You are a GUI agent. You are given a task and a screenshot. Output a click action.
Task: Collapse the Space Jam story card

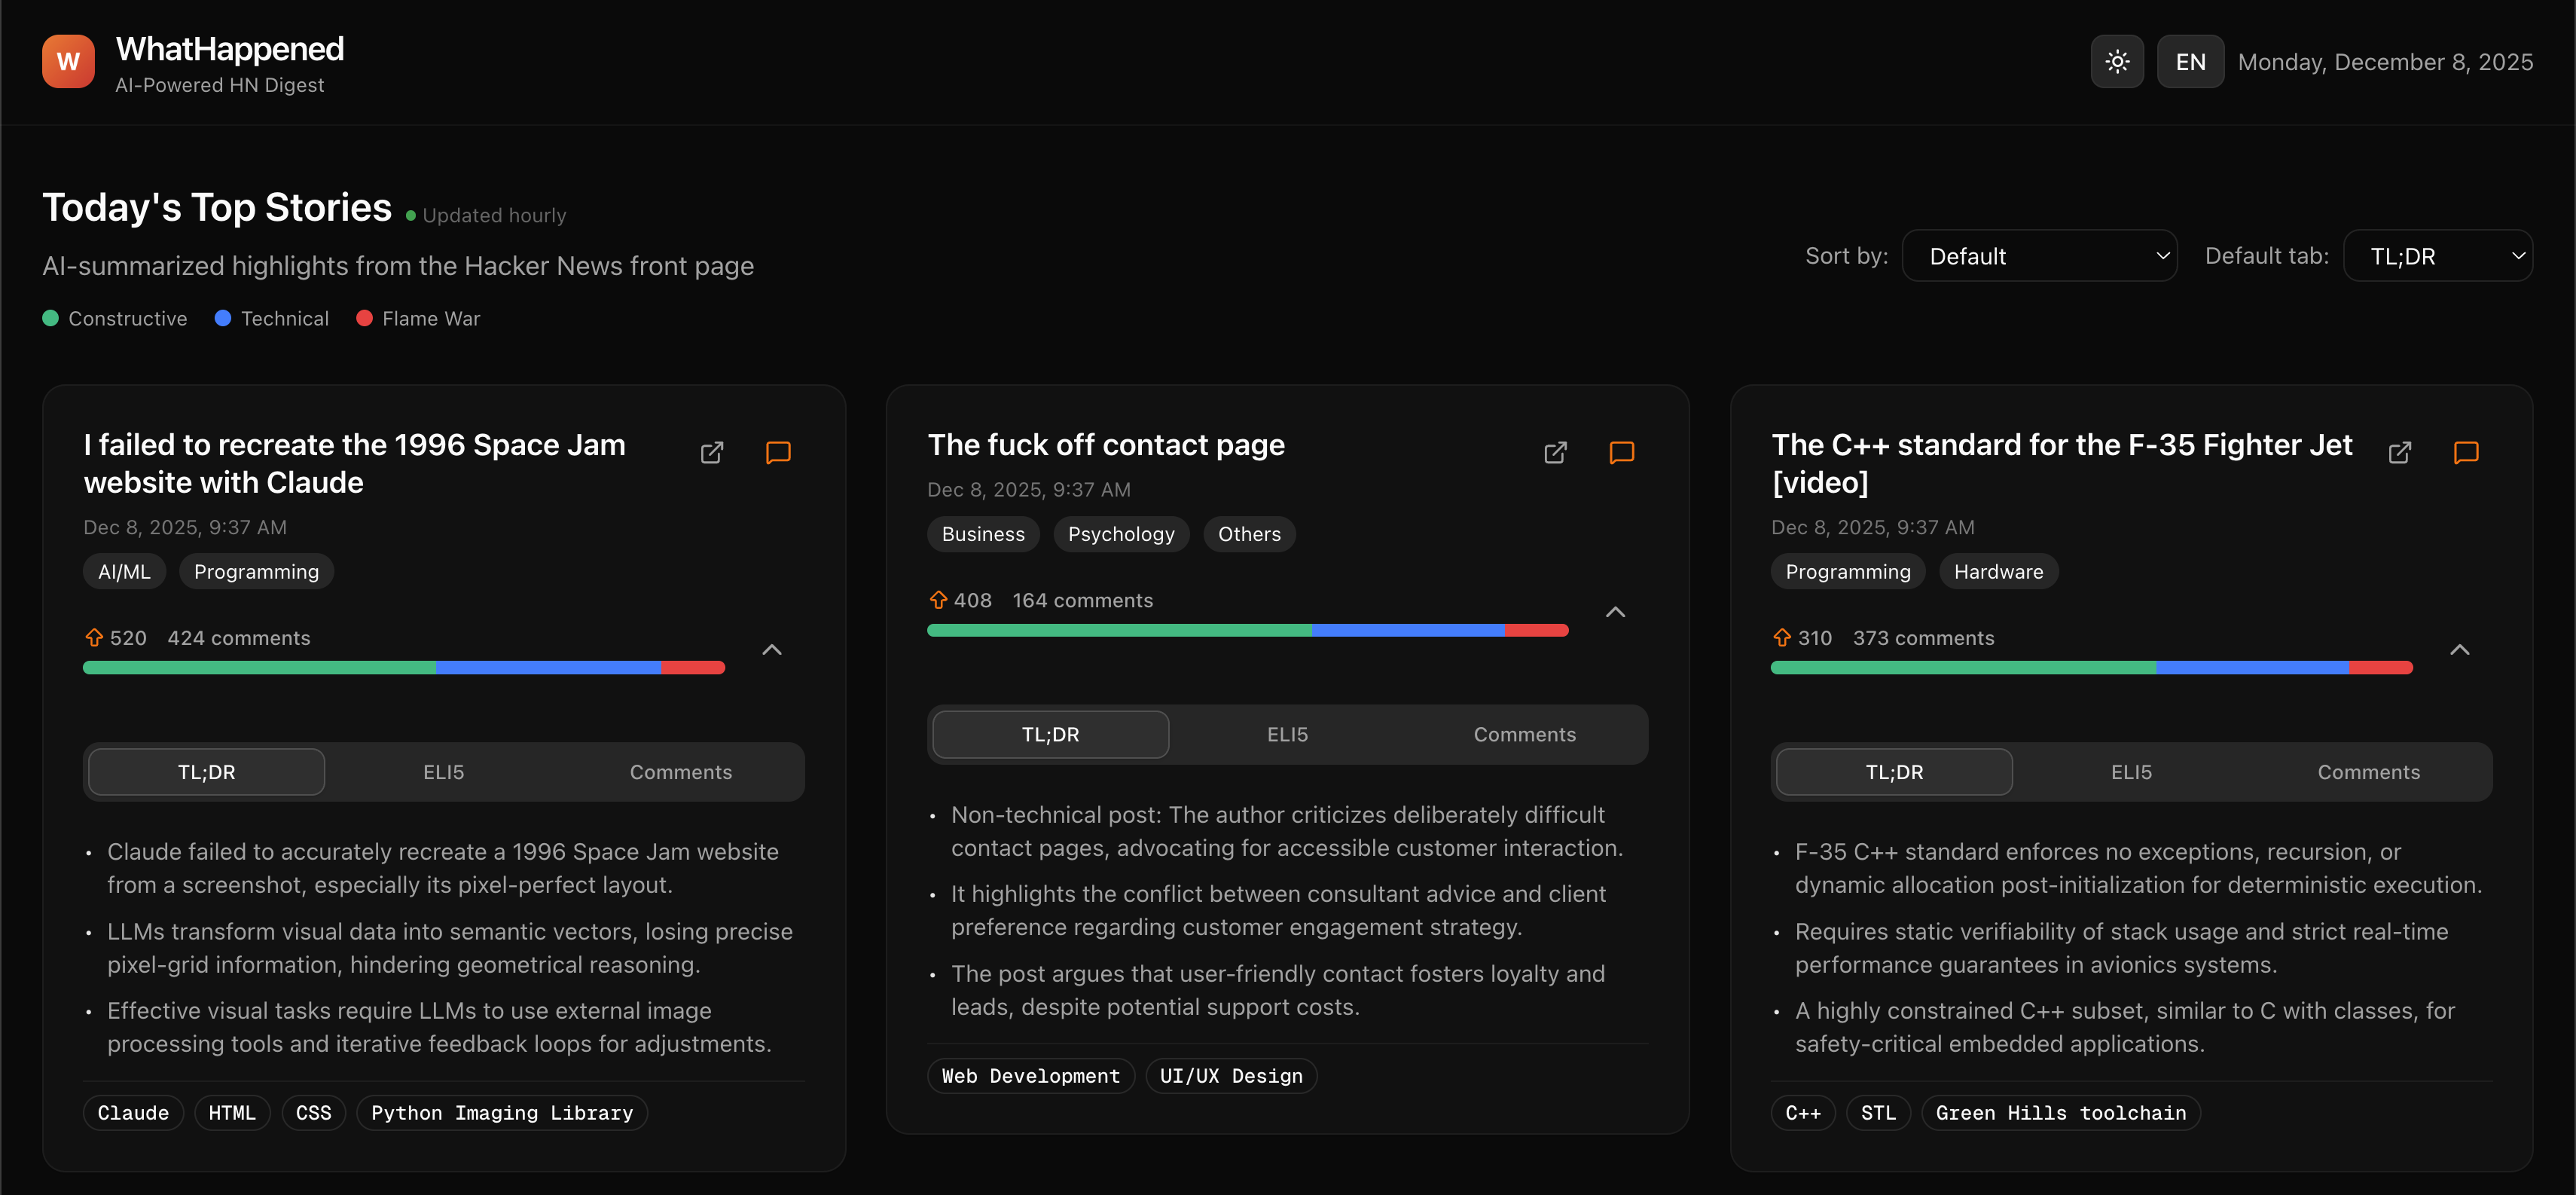(771, 649)
